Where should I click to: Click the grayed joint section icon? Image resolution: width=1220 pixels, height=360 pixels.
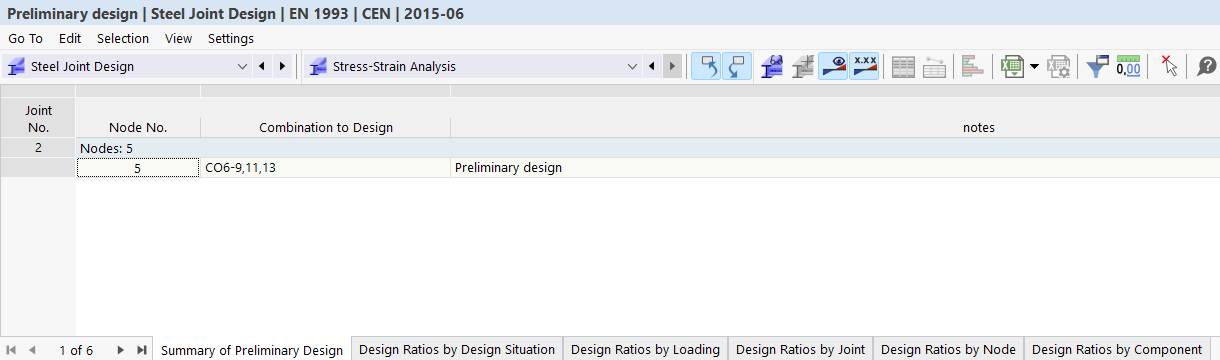point(802,67)
